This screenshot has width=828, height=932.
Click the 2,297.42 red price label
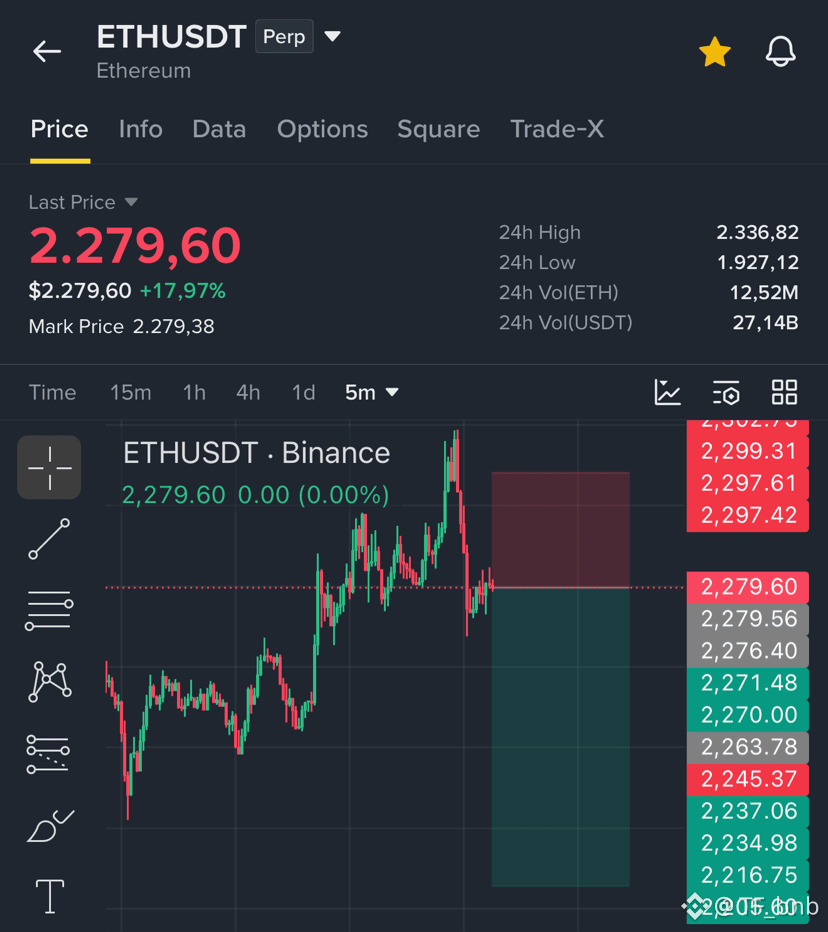click(x=748, y=515)
